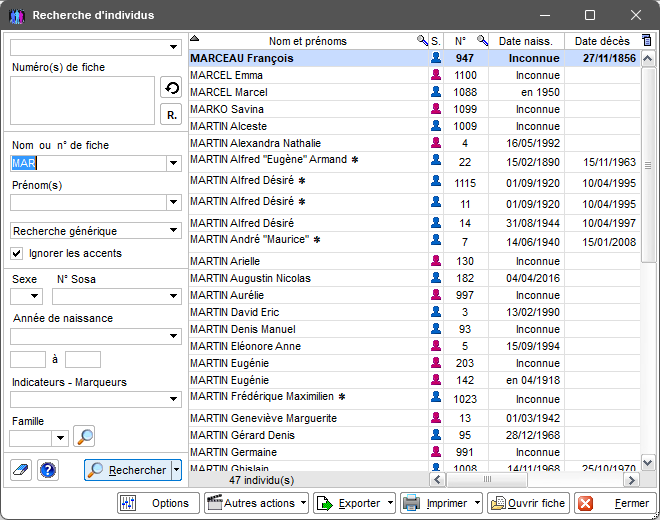Open the Recherche générique dropdown
The width and height of the screenshot is (660, 520).
tap(96, 231)
